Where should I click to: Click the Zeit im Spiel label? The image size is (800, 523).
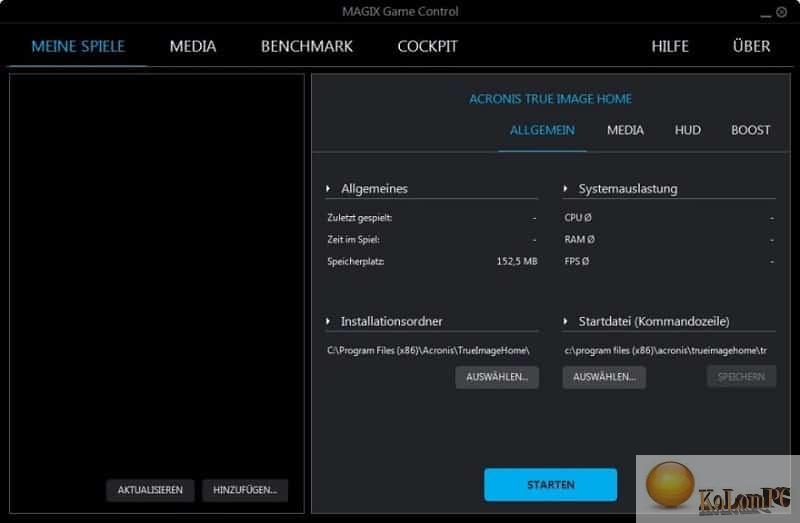click(354, 239)
